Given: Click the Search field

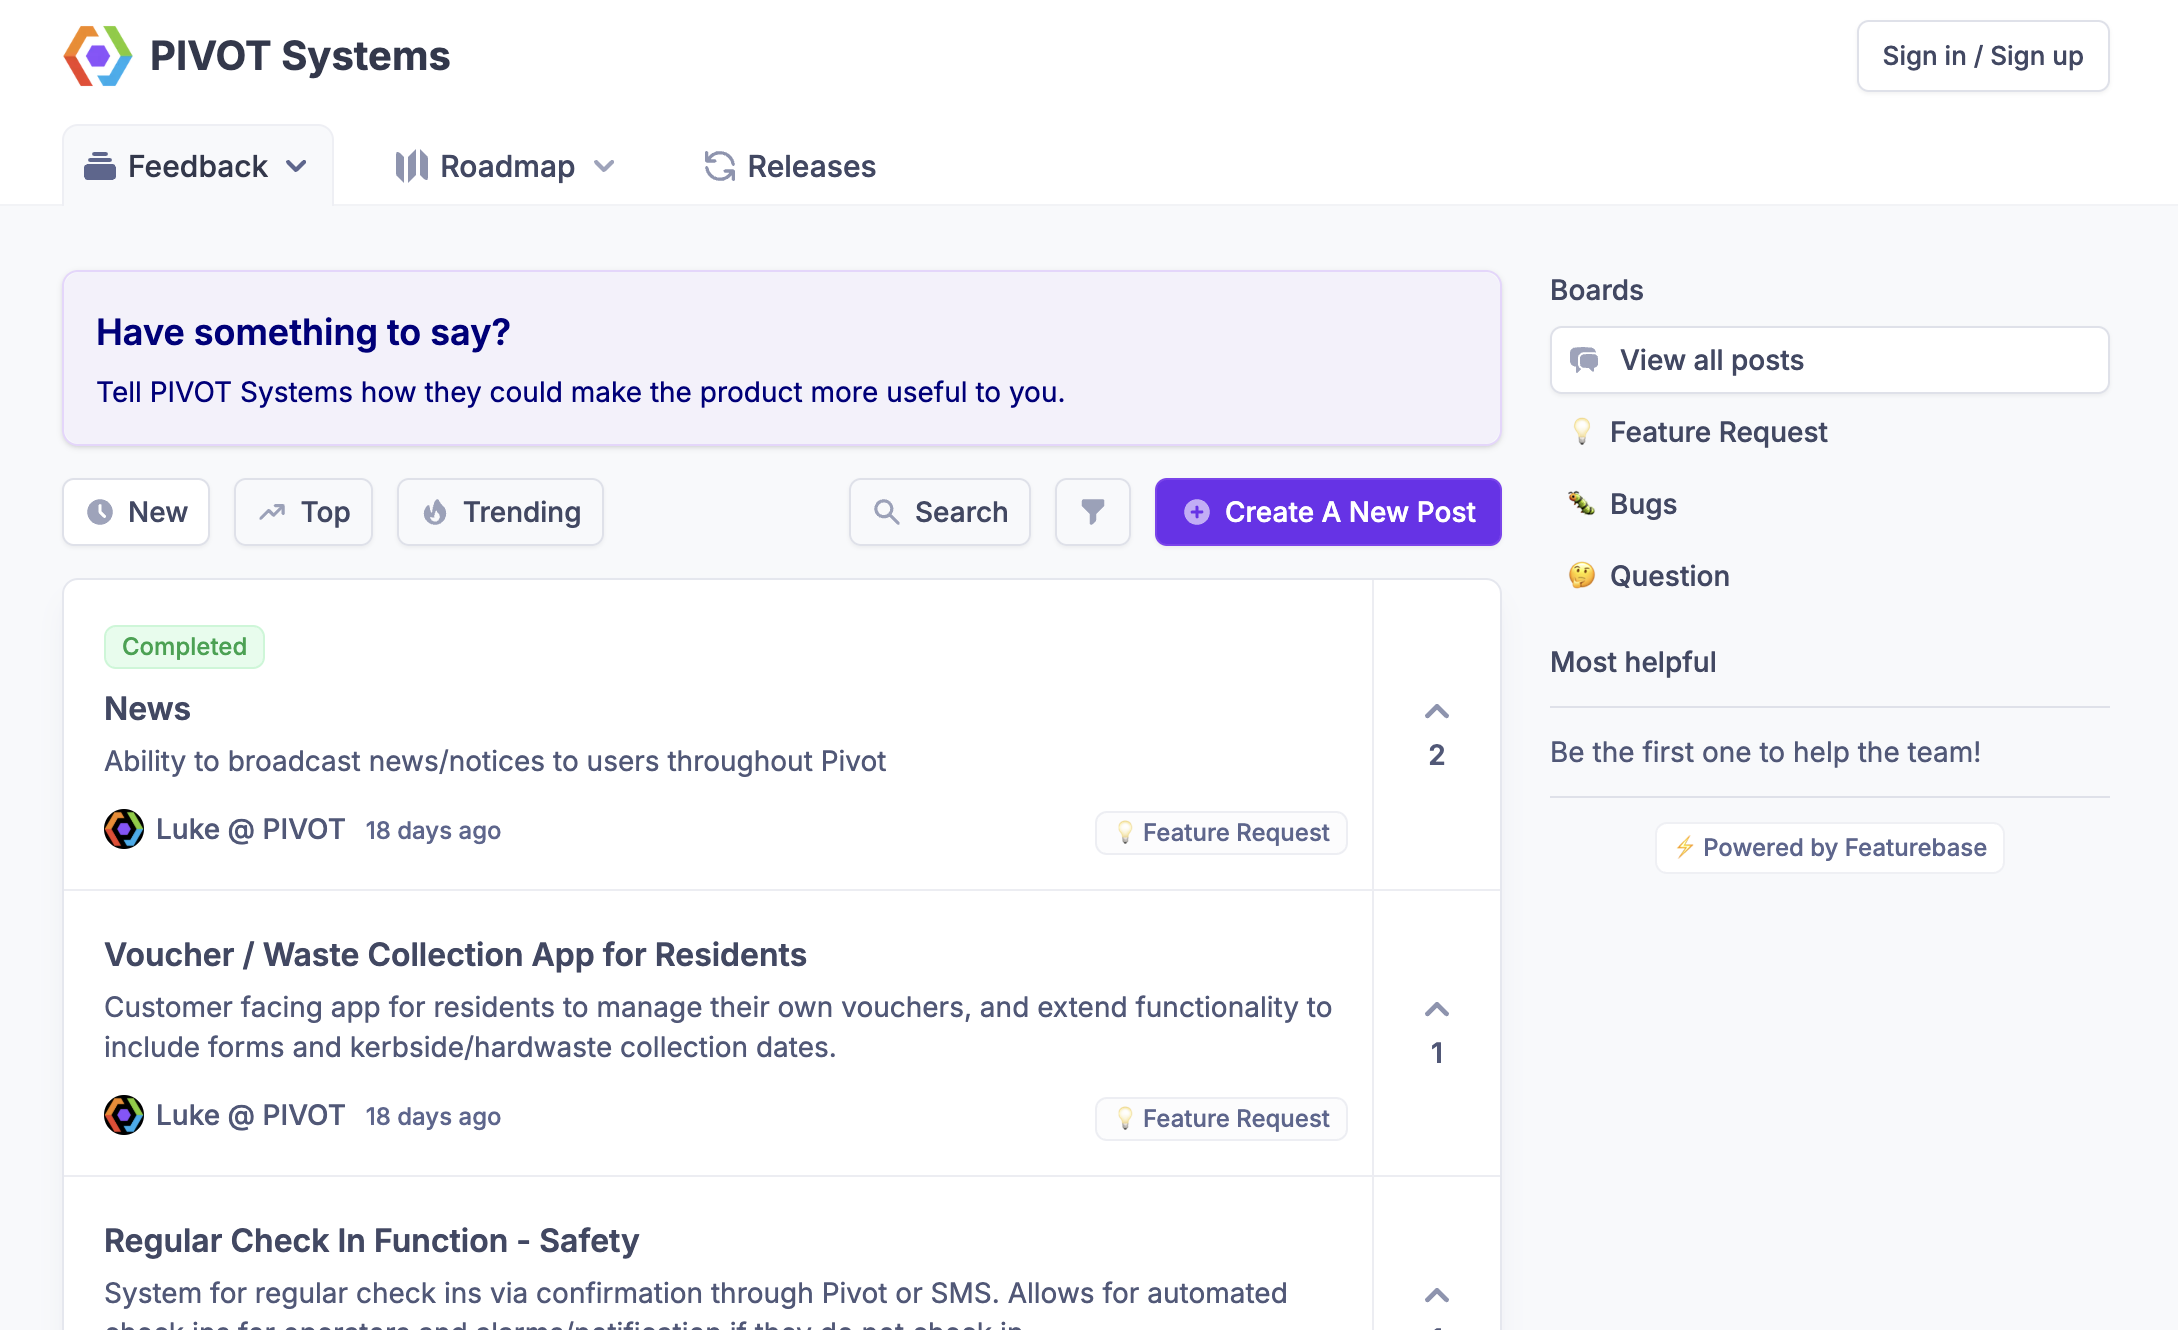Looking at the screenshot, I should (939, 512).
